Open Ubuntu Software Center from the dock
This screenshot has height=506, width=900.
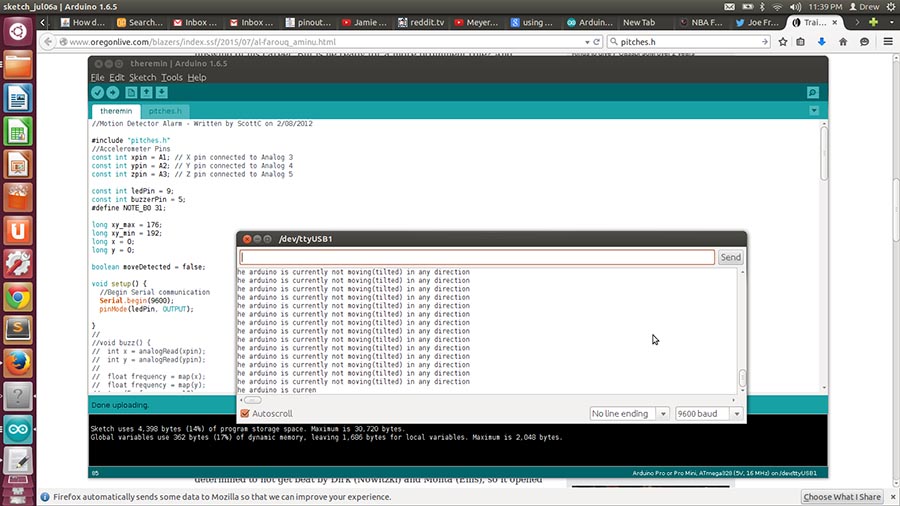click(18, 197)
